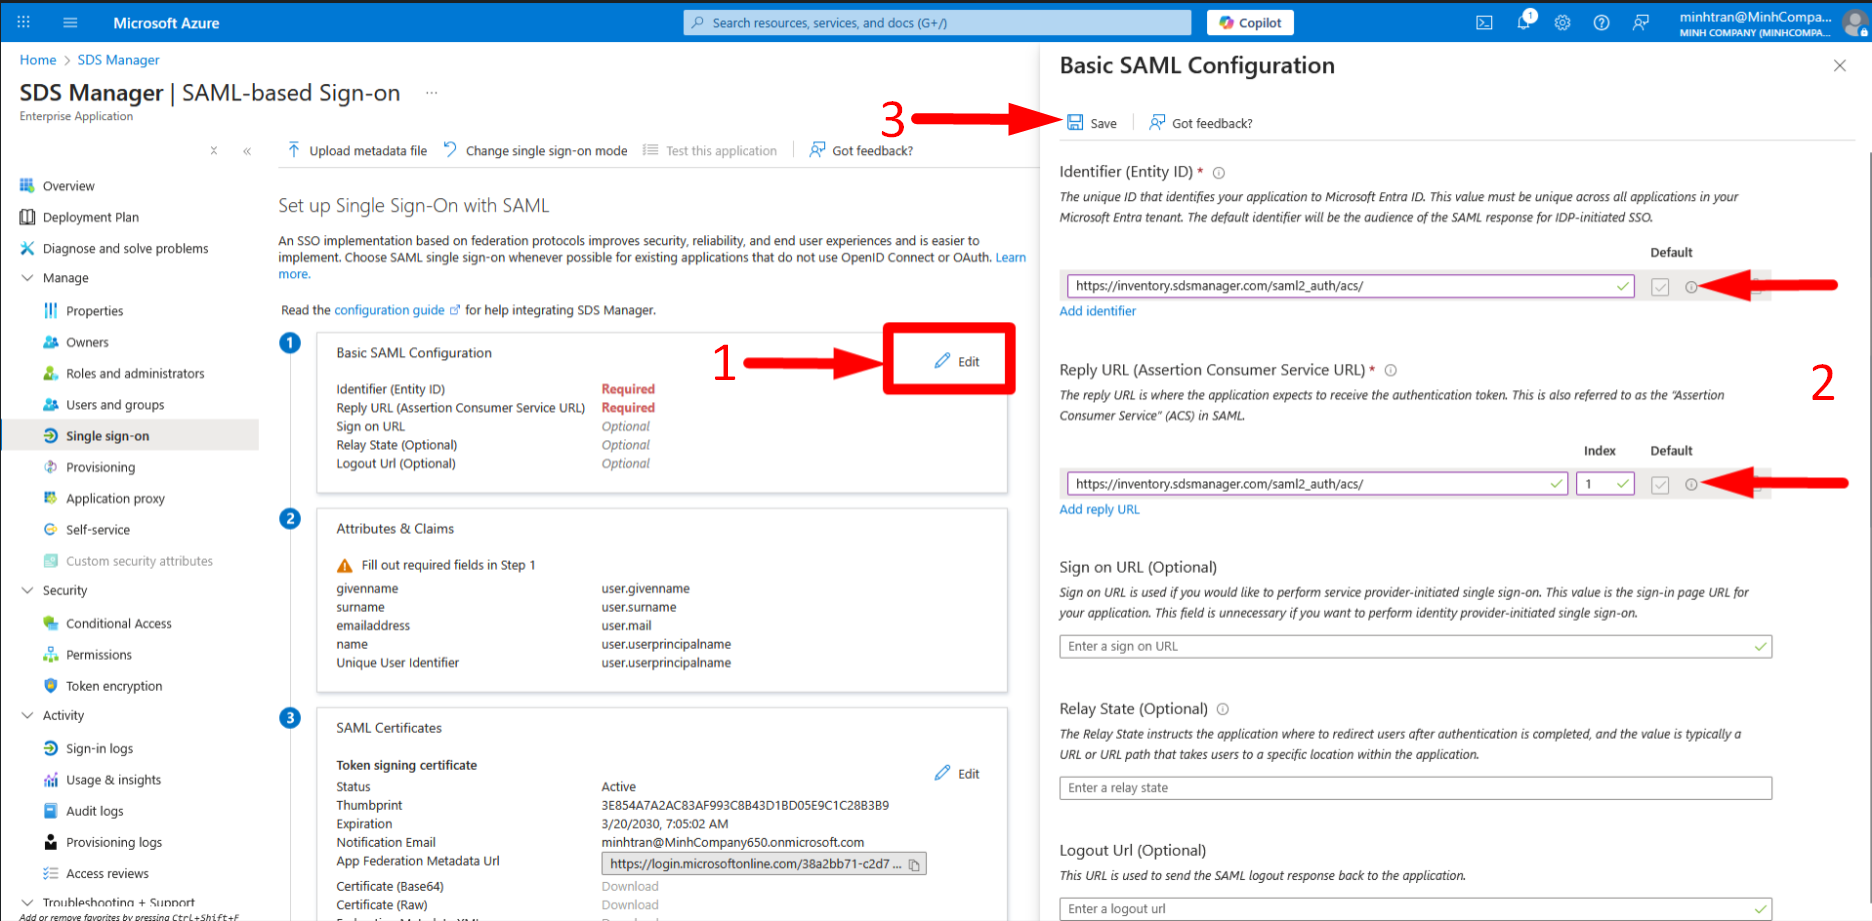Open portal settings gear

1562,22
